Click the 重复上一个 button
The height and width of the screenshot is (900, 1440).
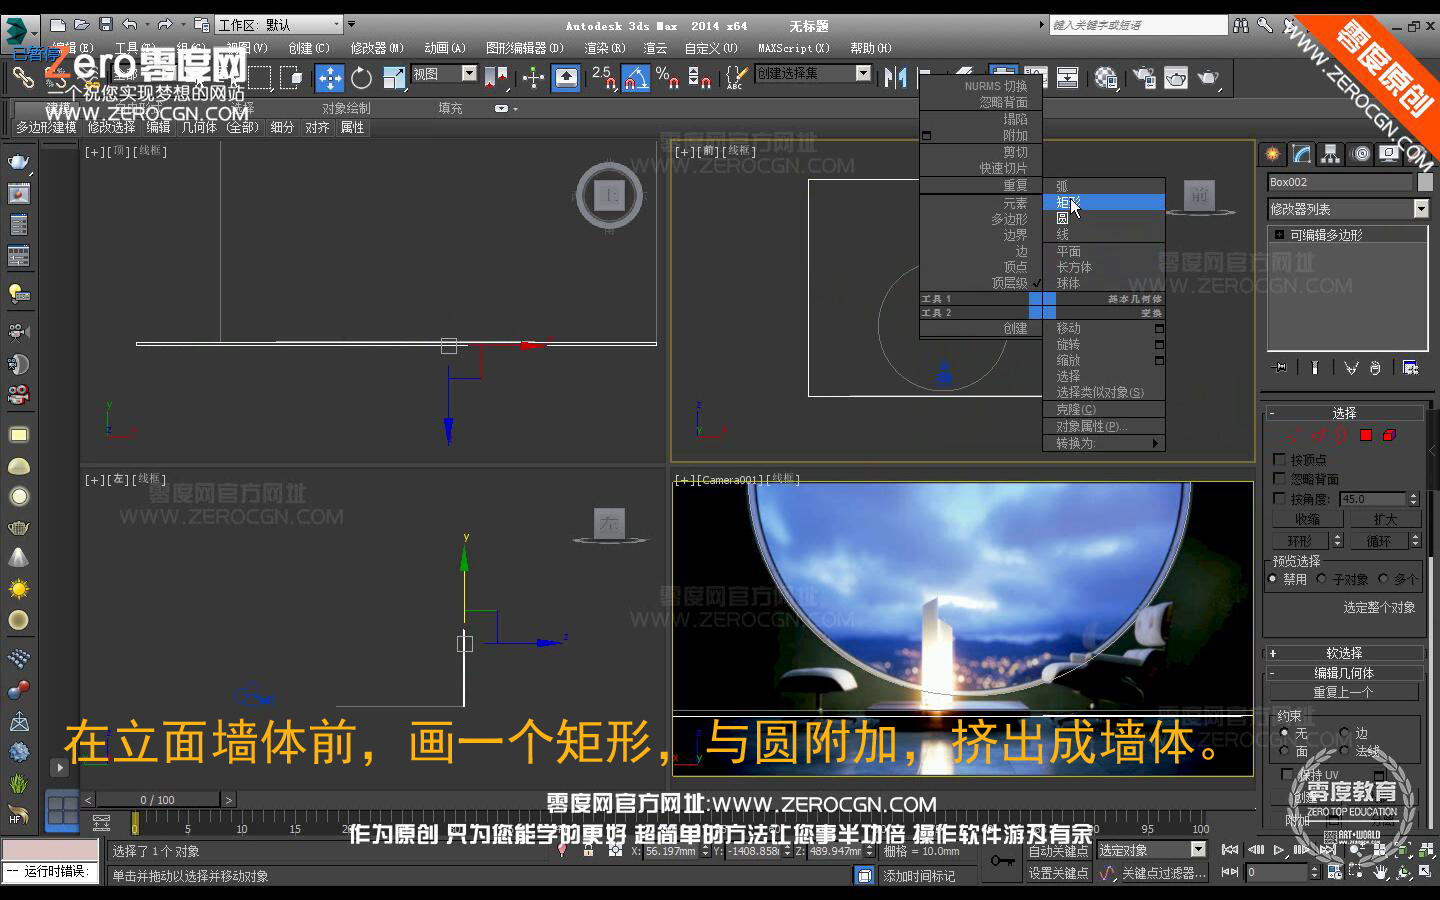click(x=1344, y=692)
